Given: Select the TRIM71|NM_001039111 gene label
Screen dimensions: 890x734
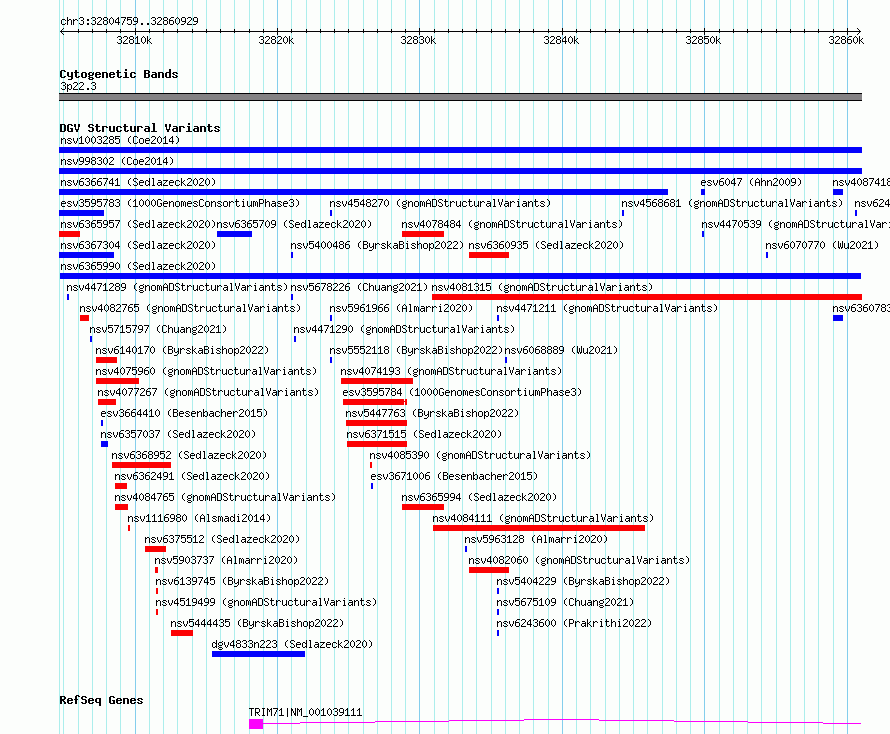Looking at the screenshot, I should tap(305, 712).
